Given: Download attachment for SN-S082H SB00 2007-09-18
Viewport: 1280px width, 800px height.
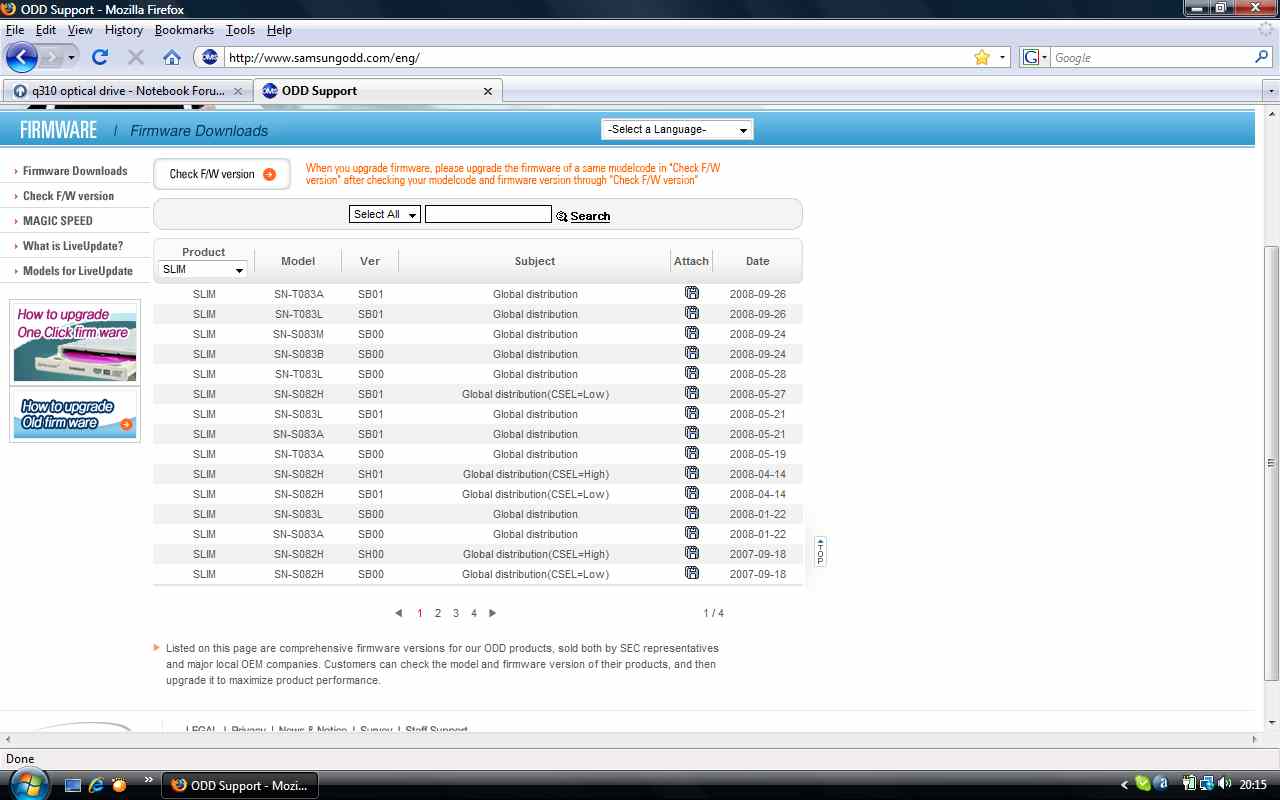Looking at the screenshot, I should [692, 573].
